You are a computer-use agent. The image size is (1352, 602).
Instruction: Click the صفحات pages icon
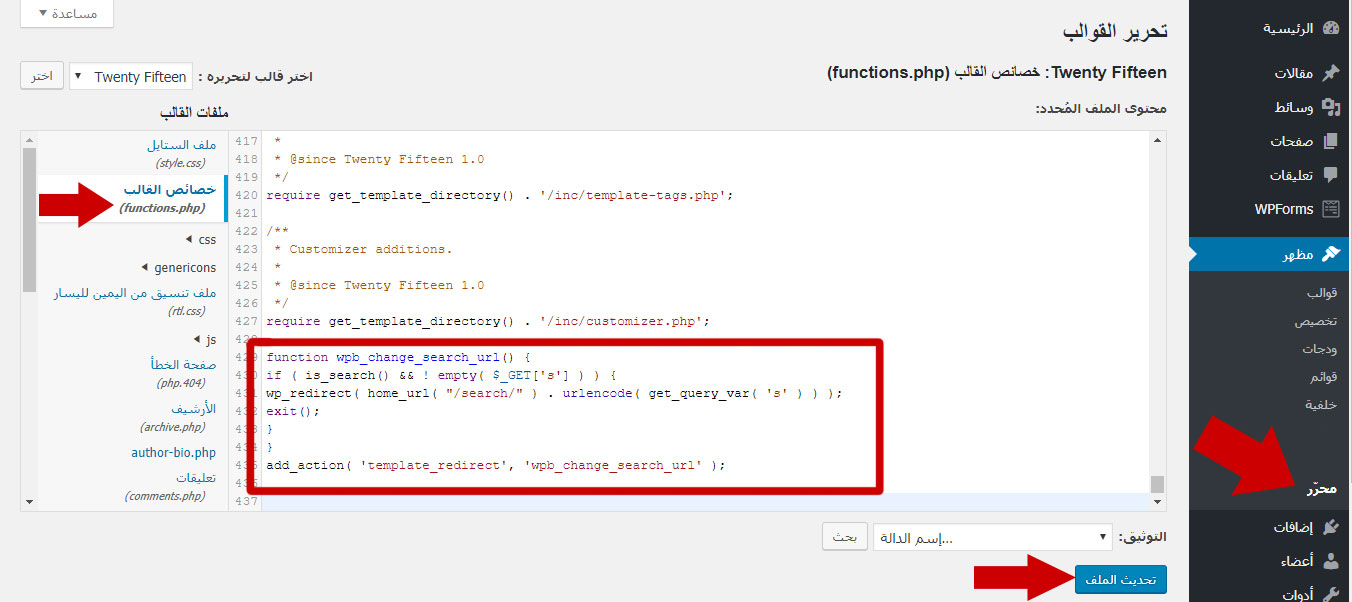[x=1330, y=141]
